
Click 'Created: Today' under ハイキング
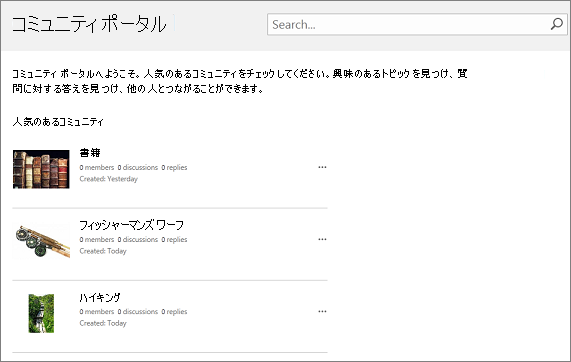(x=103, y=323)
